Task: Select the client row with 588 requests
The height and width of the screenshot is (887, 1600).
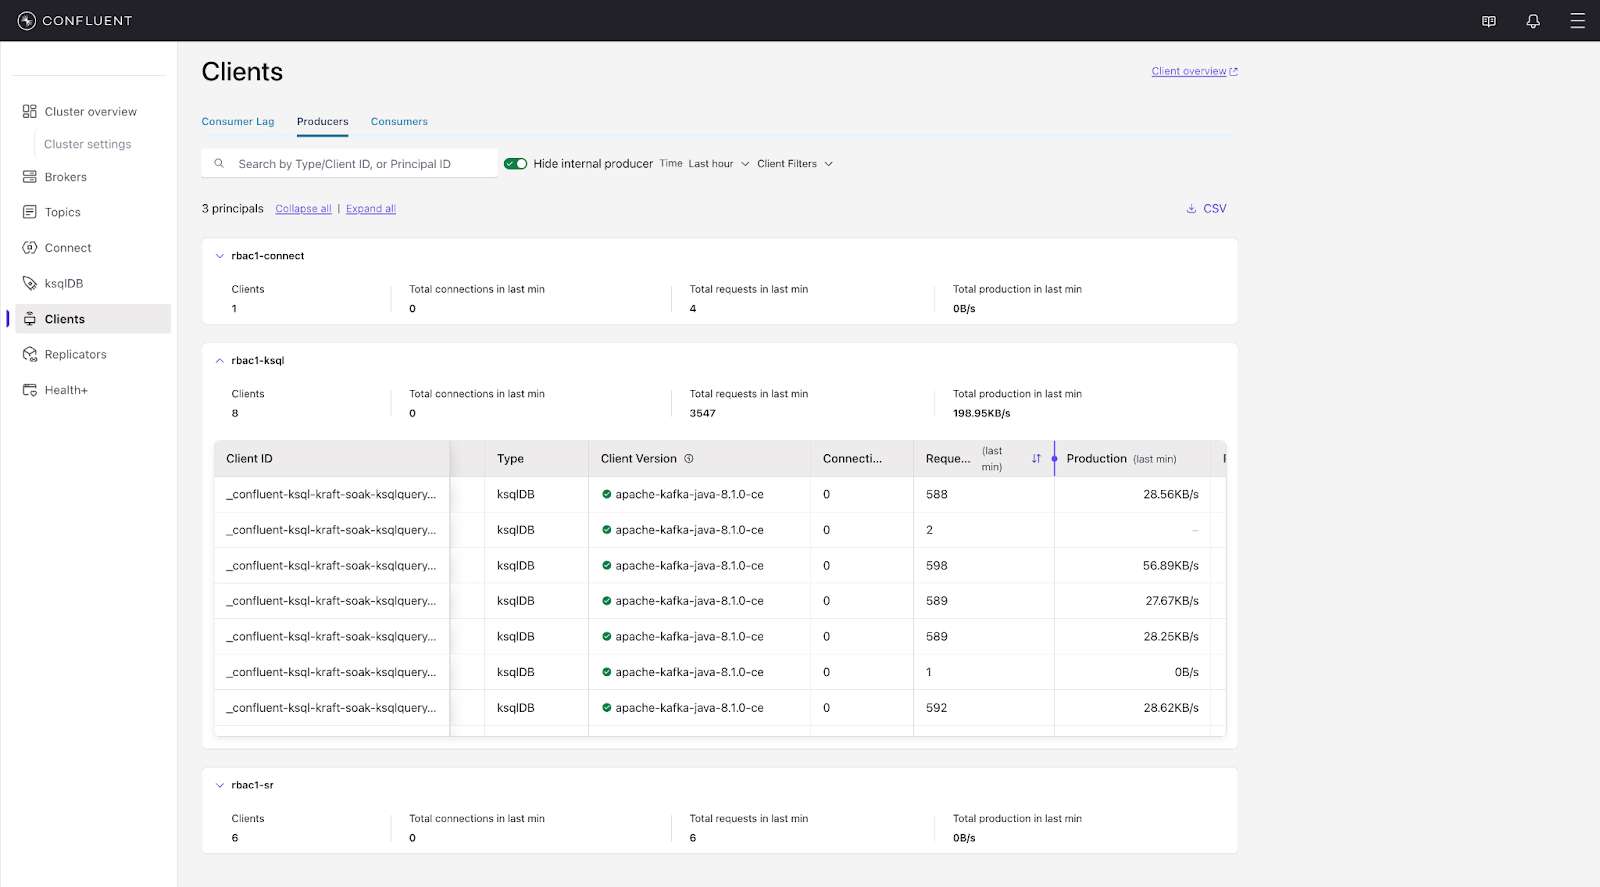Action: [x=720, y=494]
